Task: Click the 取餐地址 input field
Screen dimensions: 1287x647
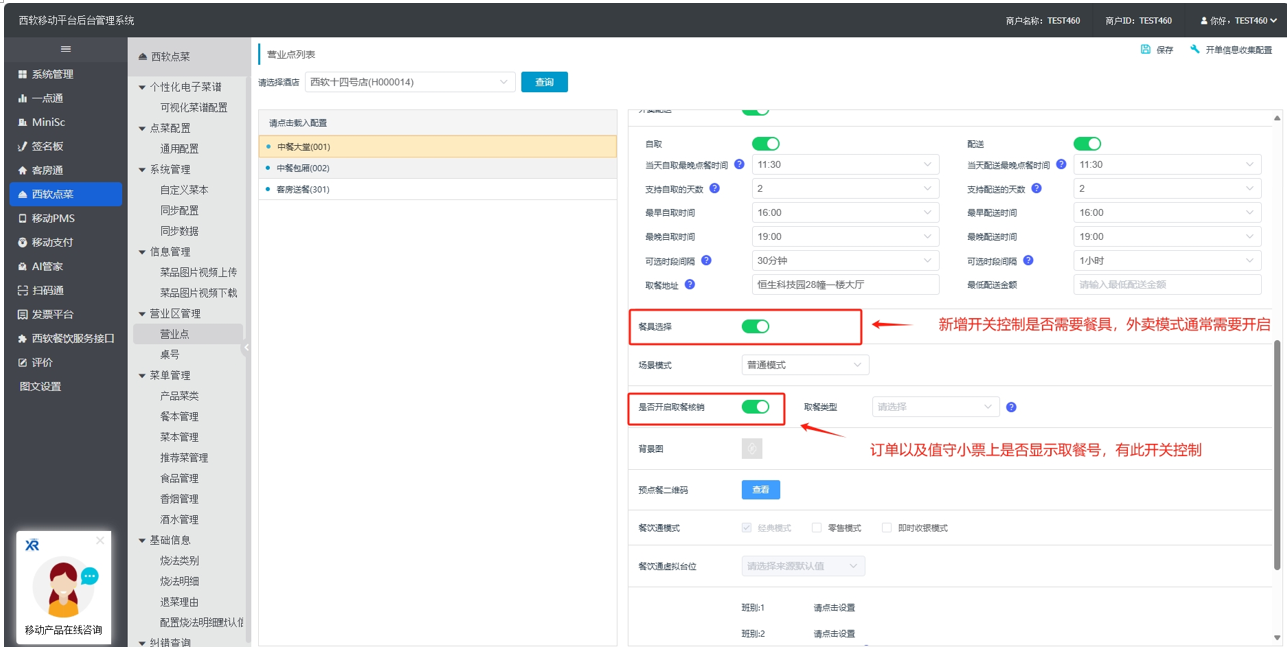Action: 846,285
